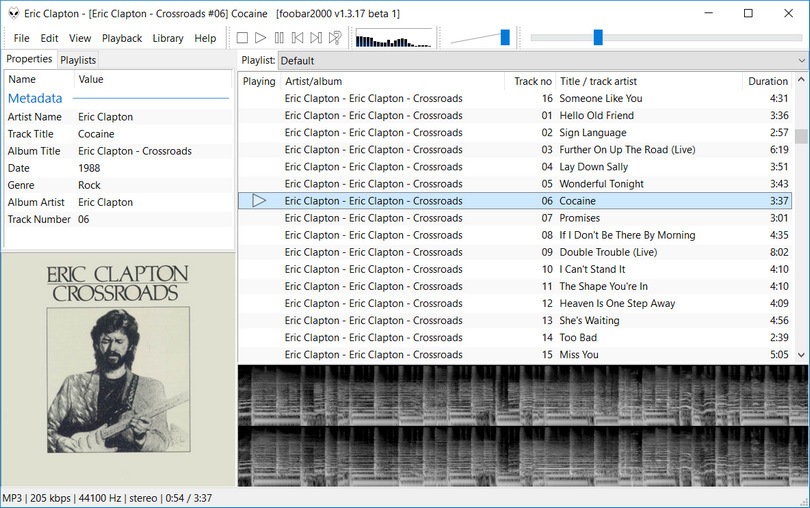Click the Date value 1988
The width and height of the screenshot is (810, 508).
click(x=89, y=168)
